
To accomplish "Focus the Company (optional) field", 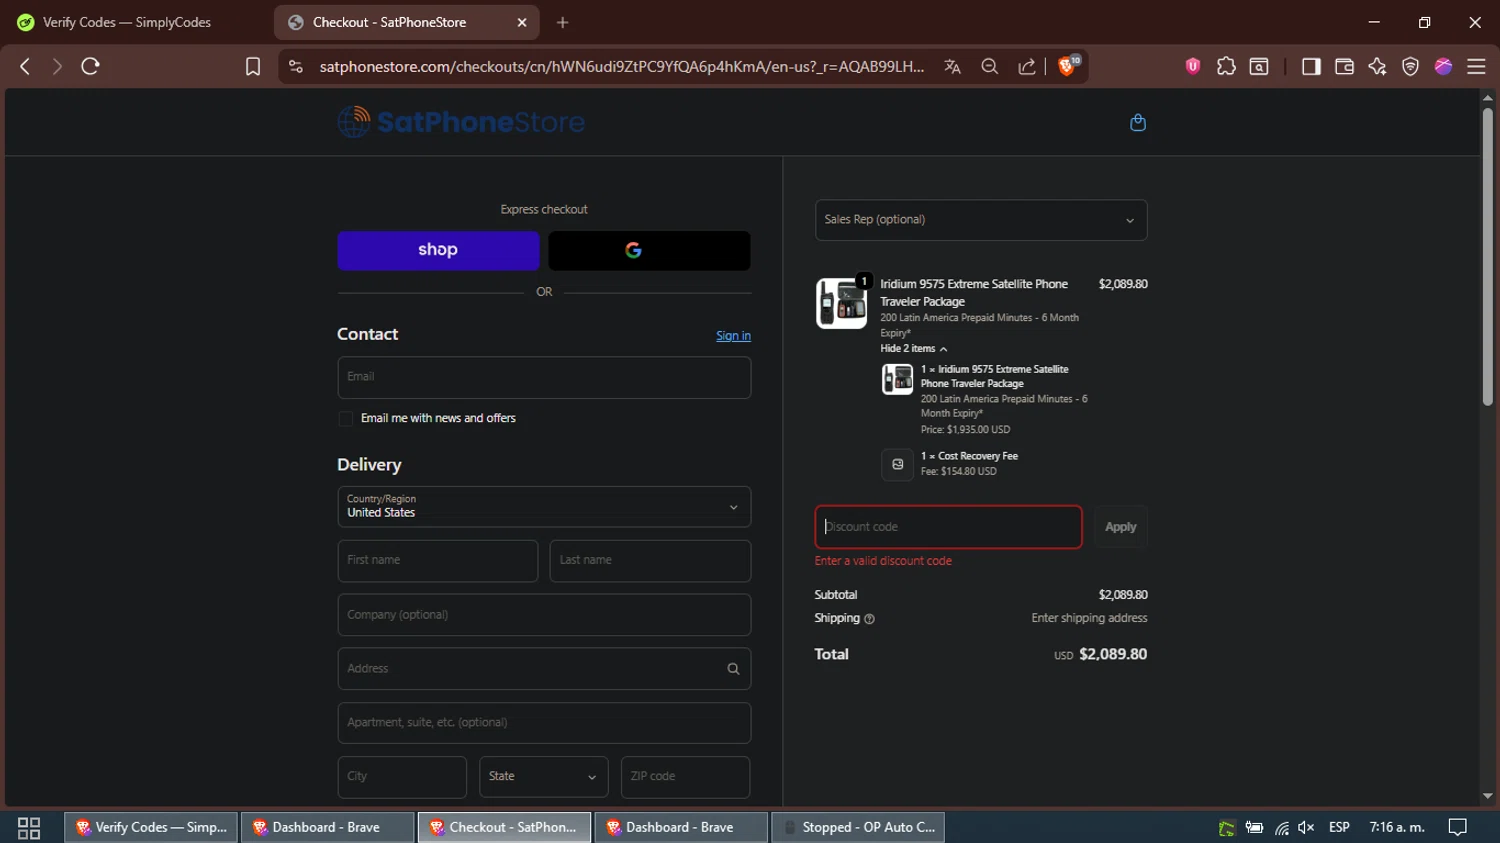I will coord(544,615).
